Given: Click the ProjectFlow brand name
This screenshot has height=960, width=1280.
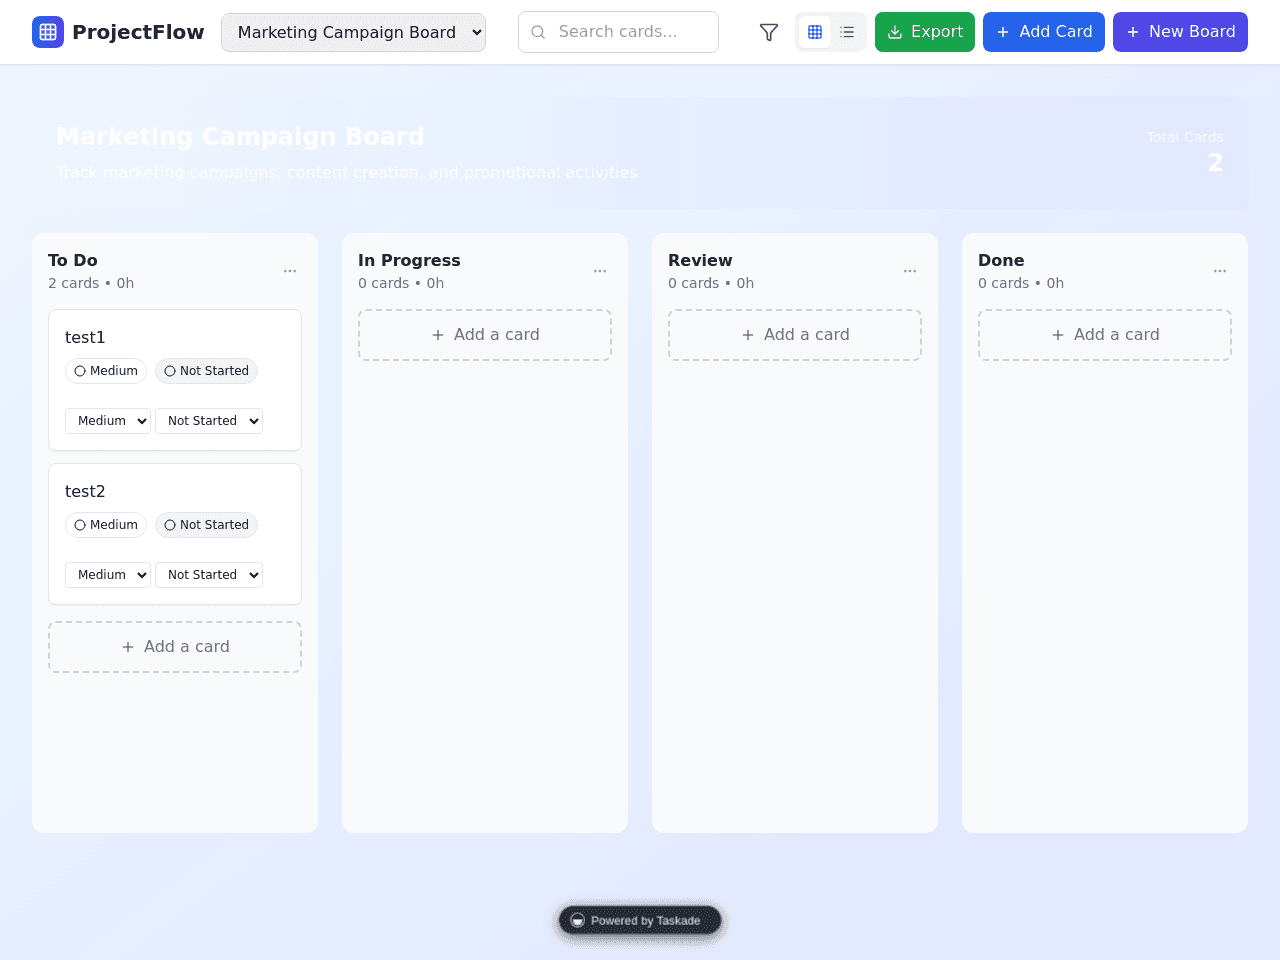Looking at the screenshot, I should [x=138, y=32].
